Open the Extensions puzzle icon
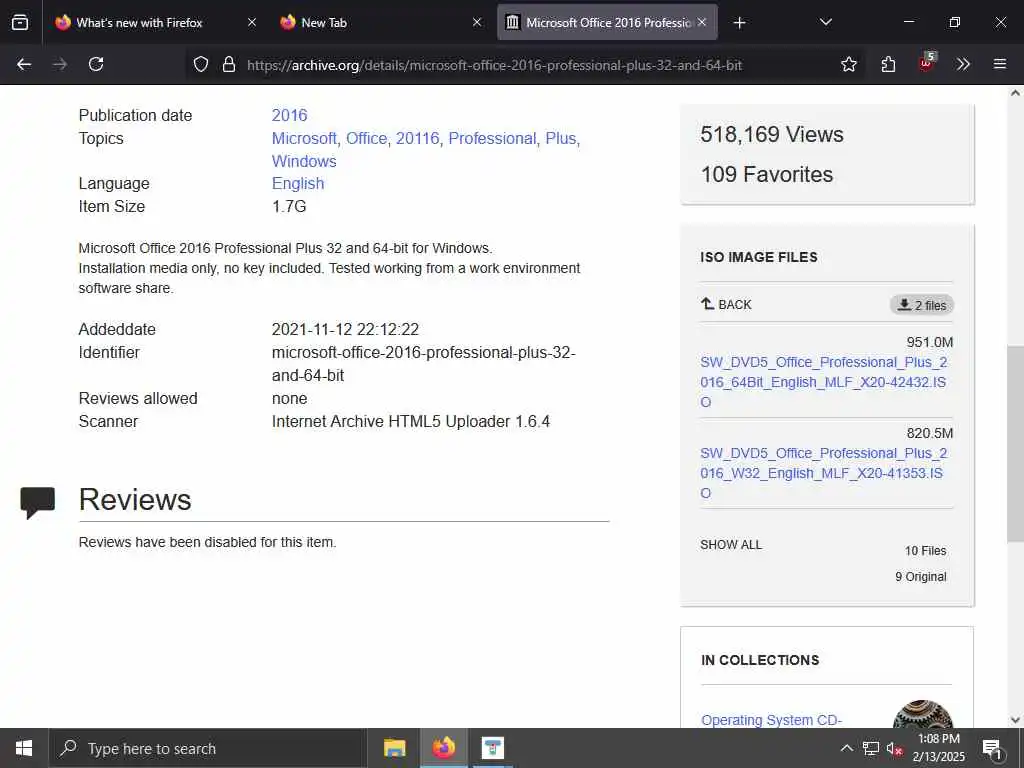The image size is (1024, 768). (x=888, y=64)
